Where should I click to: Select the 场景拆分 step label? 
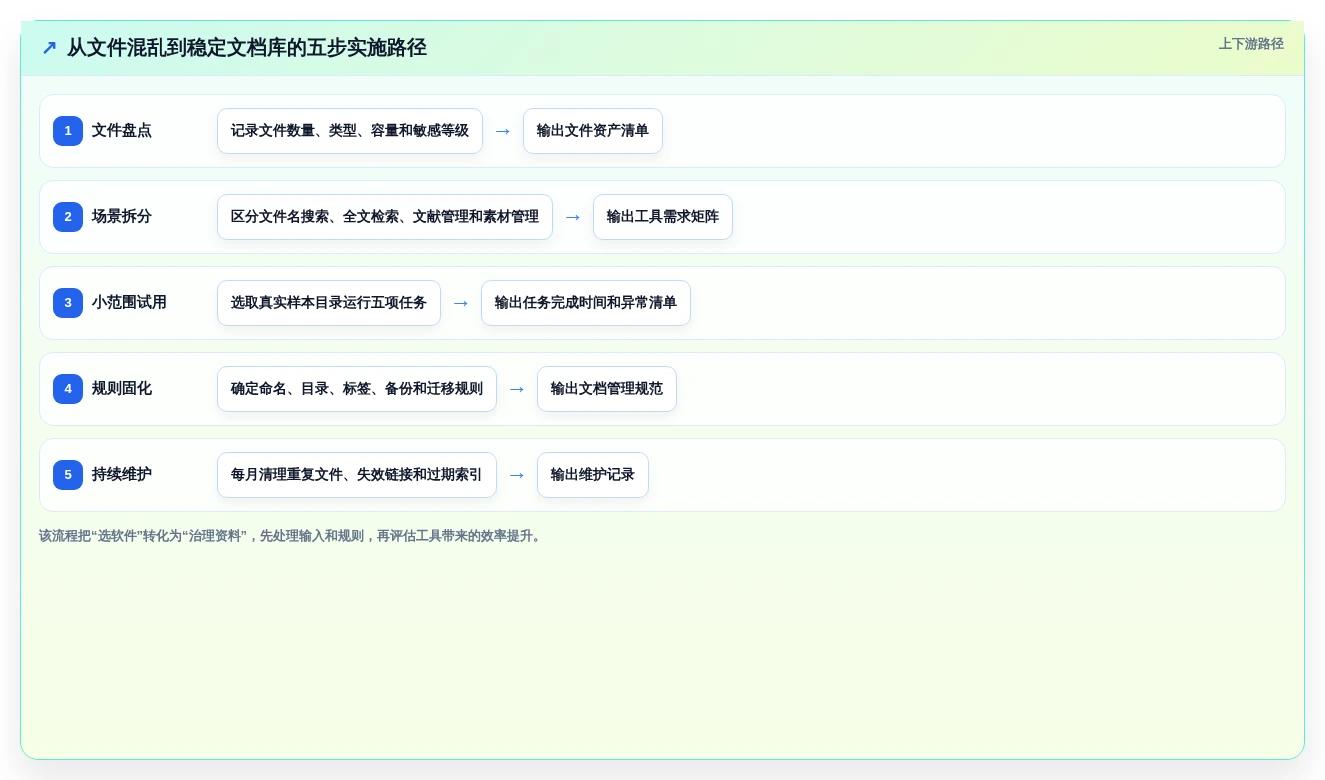click(x=122, y=217)
